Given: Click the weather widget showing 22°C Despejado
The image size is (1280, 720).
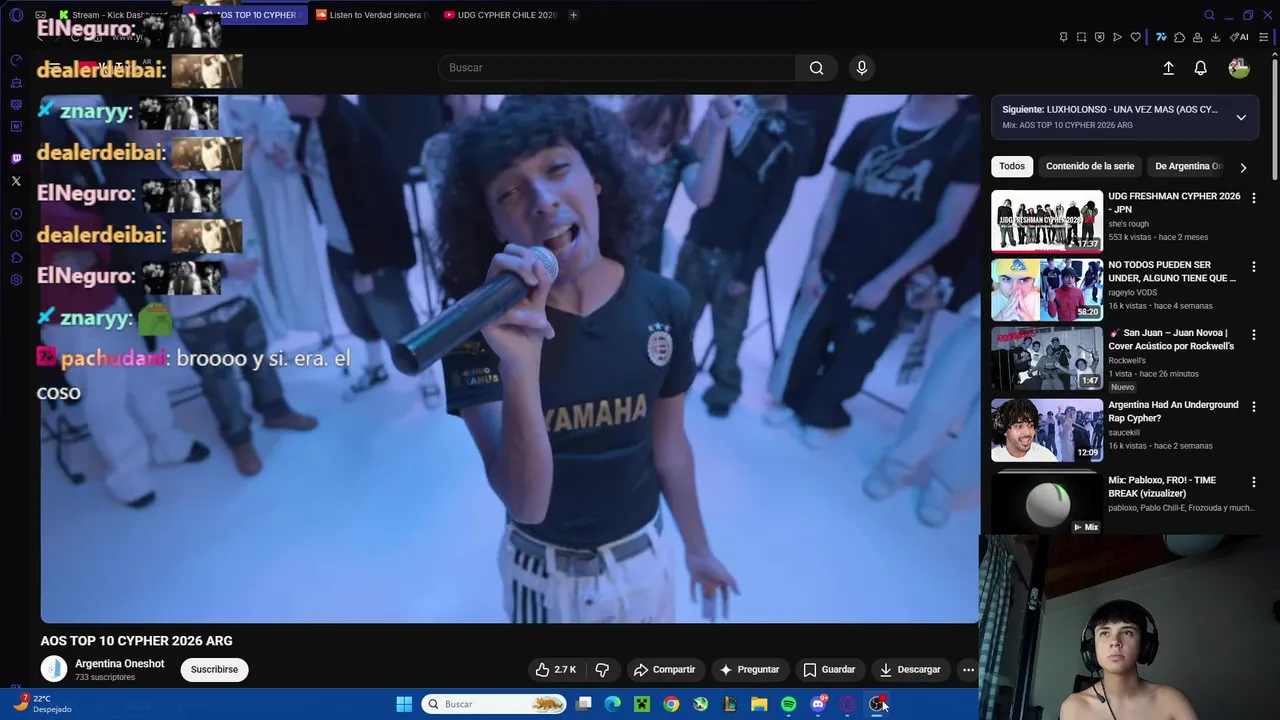Looking at the screenshot, I should pyautogui.click(x=42, y=704).
